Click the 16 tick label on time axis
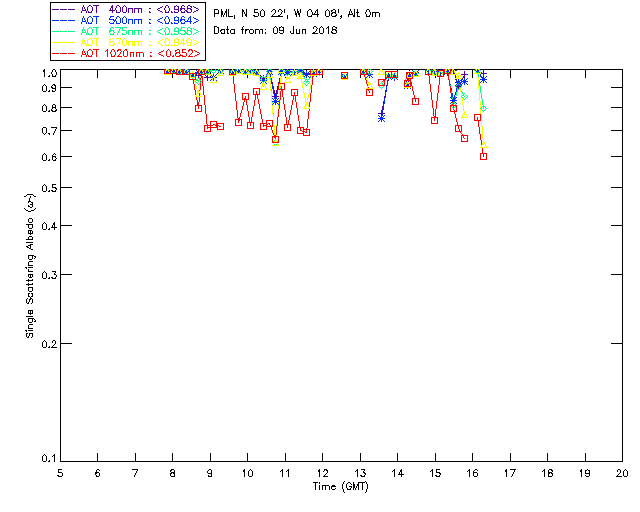This screenshot has width=640, height=512. [473, 473]
